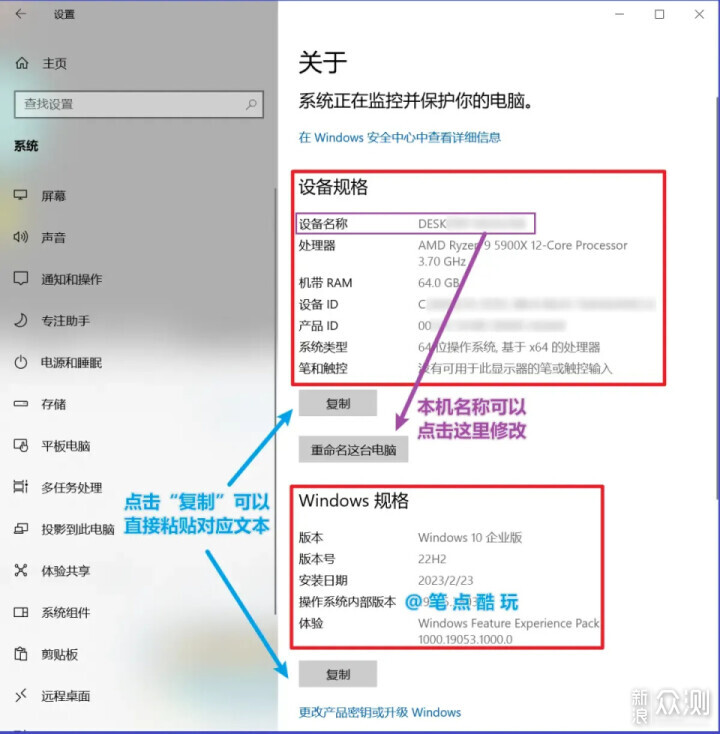Select the 多任务处理 icon
The width and height of the screenshot is (720, 734).
[x=21, y=487]
